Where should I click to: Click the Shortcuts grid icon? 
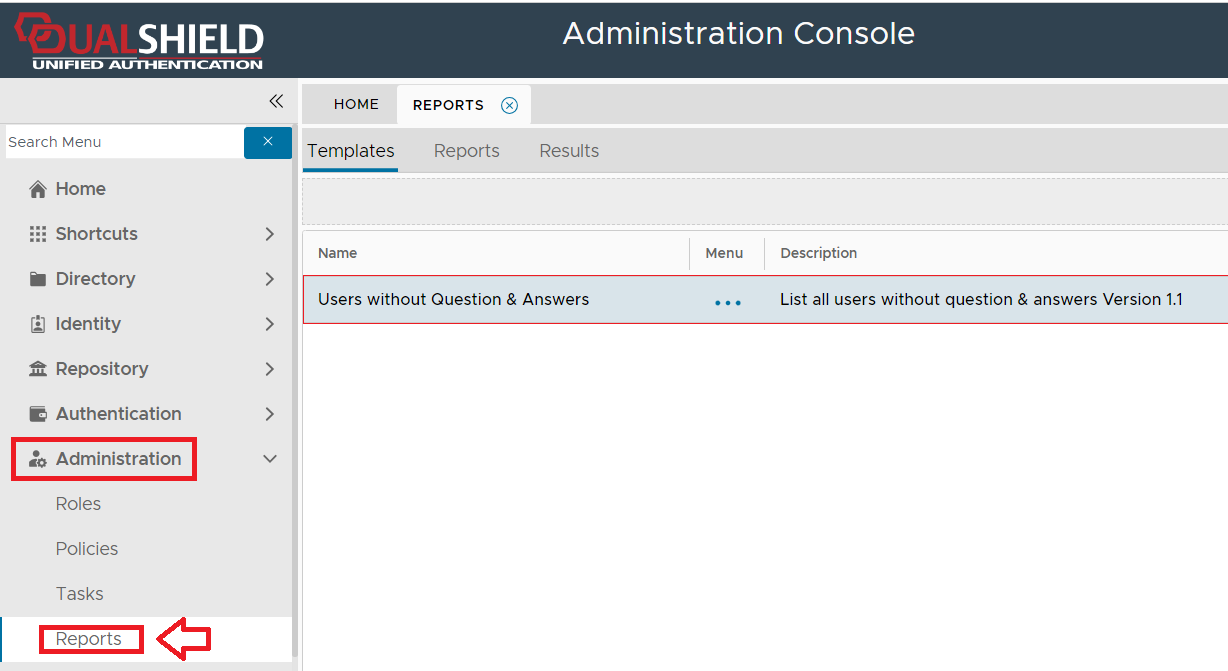(38, 234)
